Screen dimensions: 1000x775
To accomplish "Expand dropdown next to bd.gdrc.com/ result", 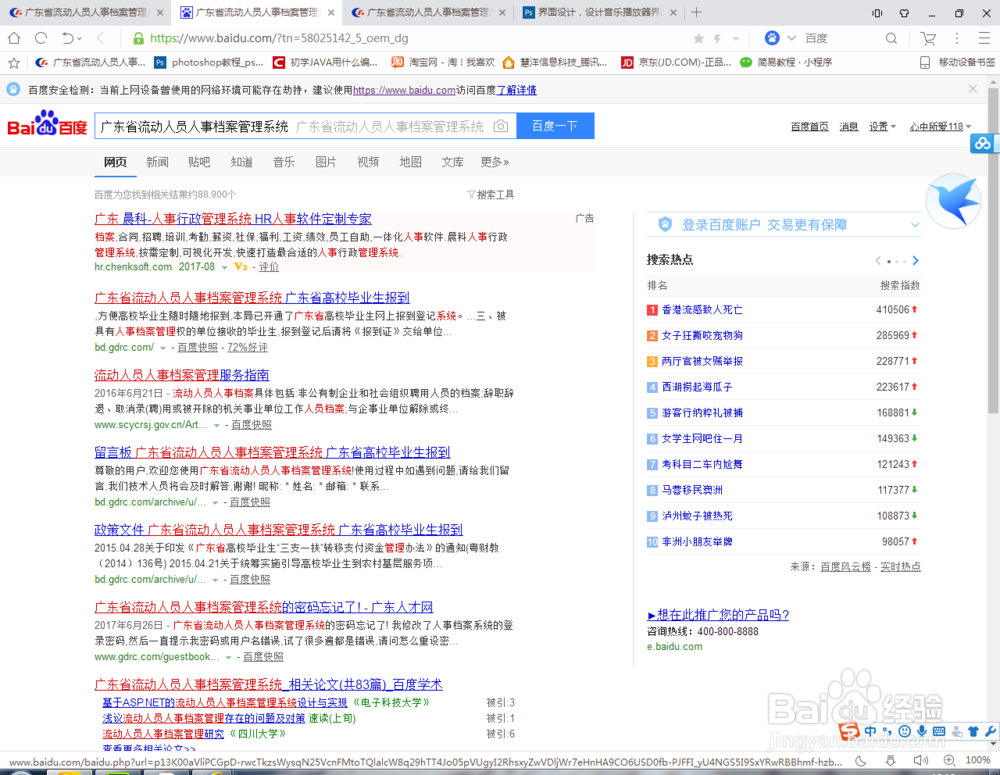I will coord(163,348).
